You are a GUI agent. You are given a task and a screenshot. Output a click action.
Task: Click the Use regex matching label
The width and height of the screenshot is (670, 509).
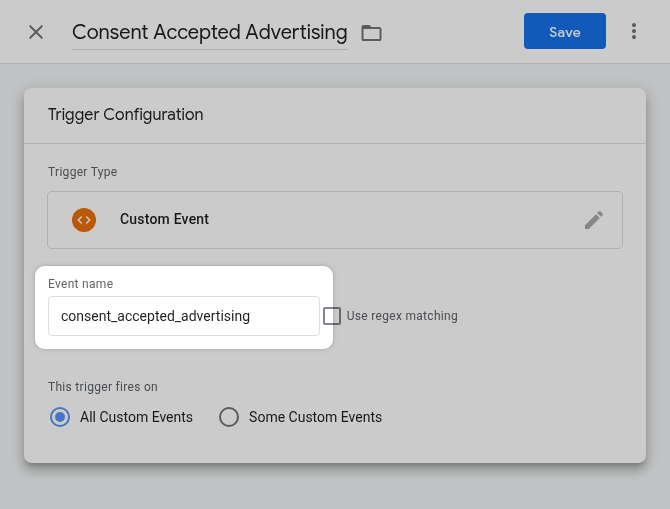pyautogui.click(x=402, y=316)
